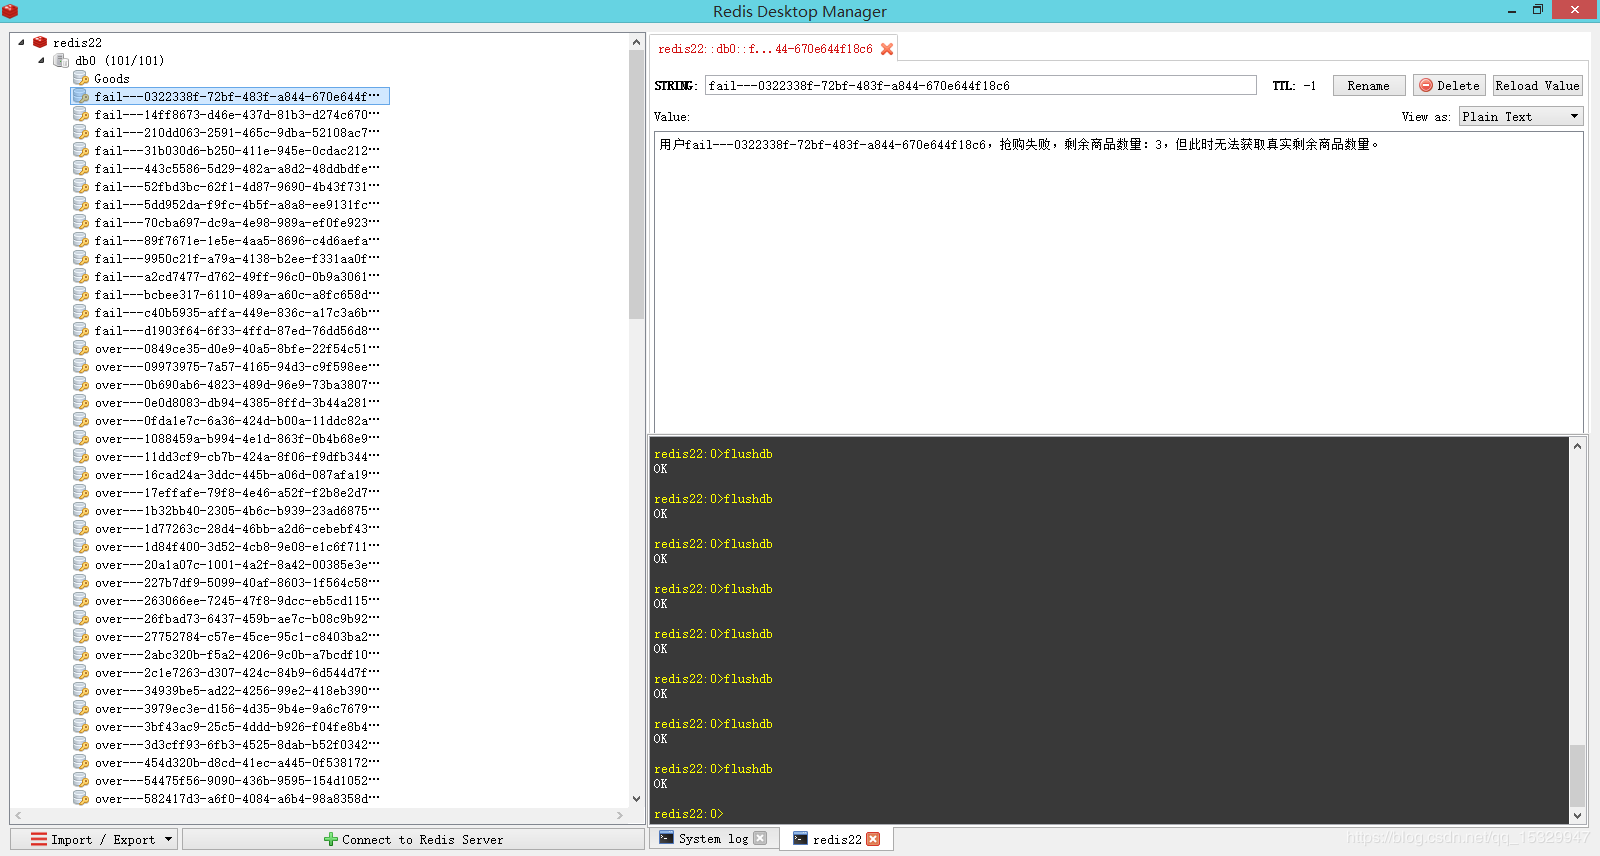
Task: Click the key tree horizontal scroll right arrow
Action: pyautogui.click(x=620, y=815)
